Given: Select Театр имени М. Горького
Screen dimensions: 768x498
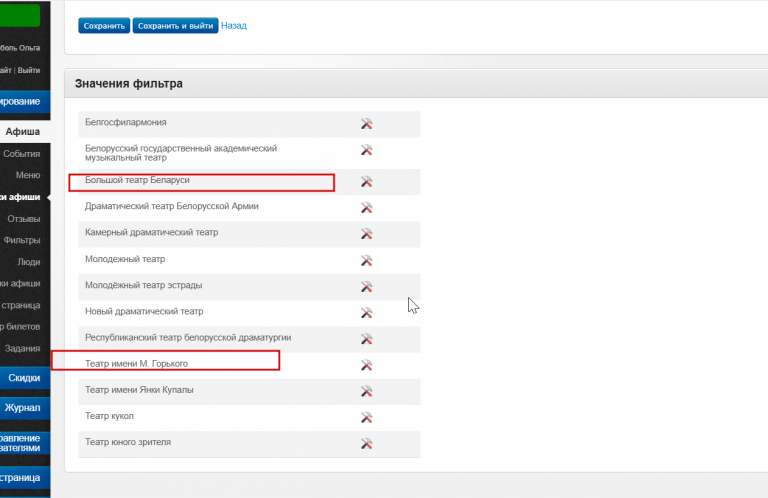Looking at the screenshot, I should point(136,364).
